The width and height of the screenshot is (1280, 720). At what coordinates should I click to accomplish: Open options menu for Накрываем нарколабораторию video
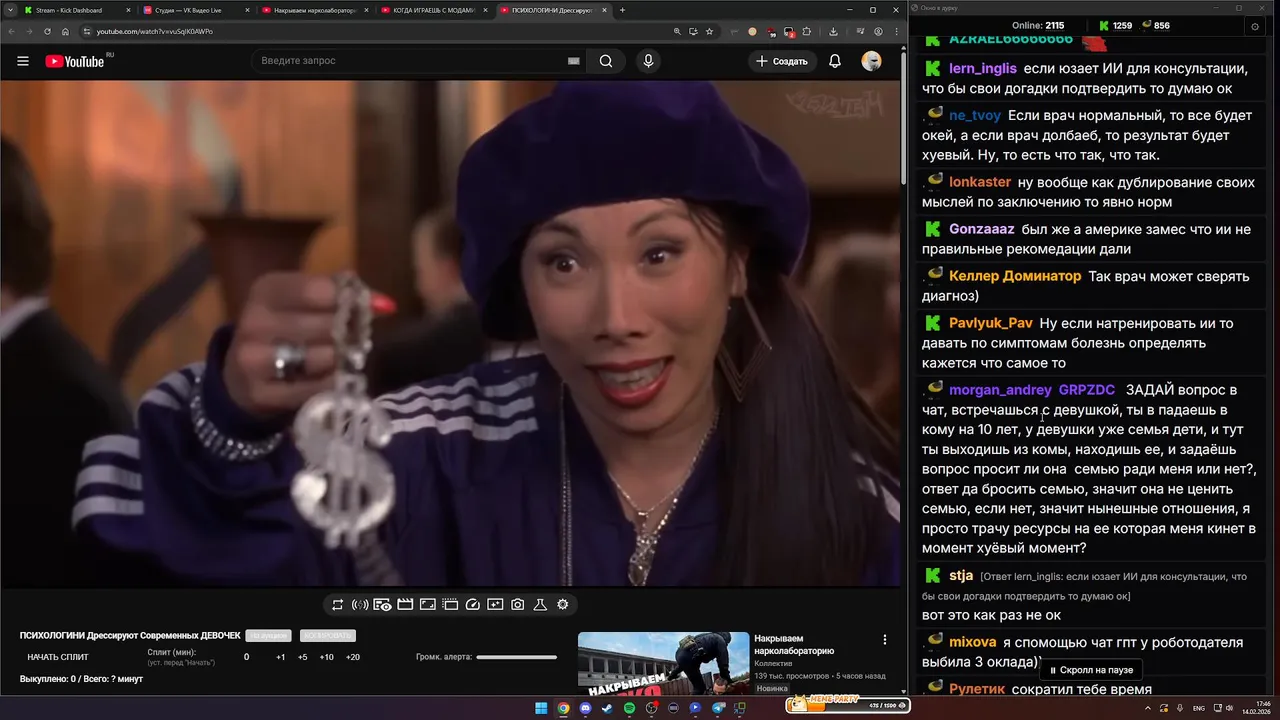coord(884,640)
